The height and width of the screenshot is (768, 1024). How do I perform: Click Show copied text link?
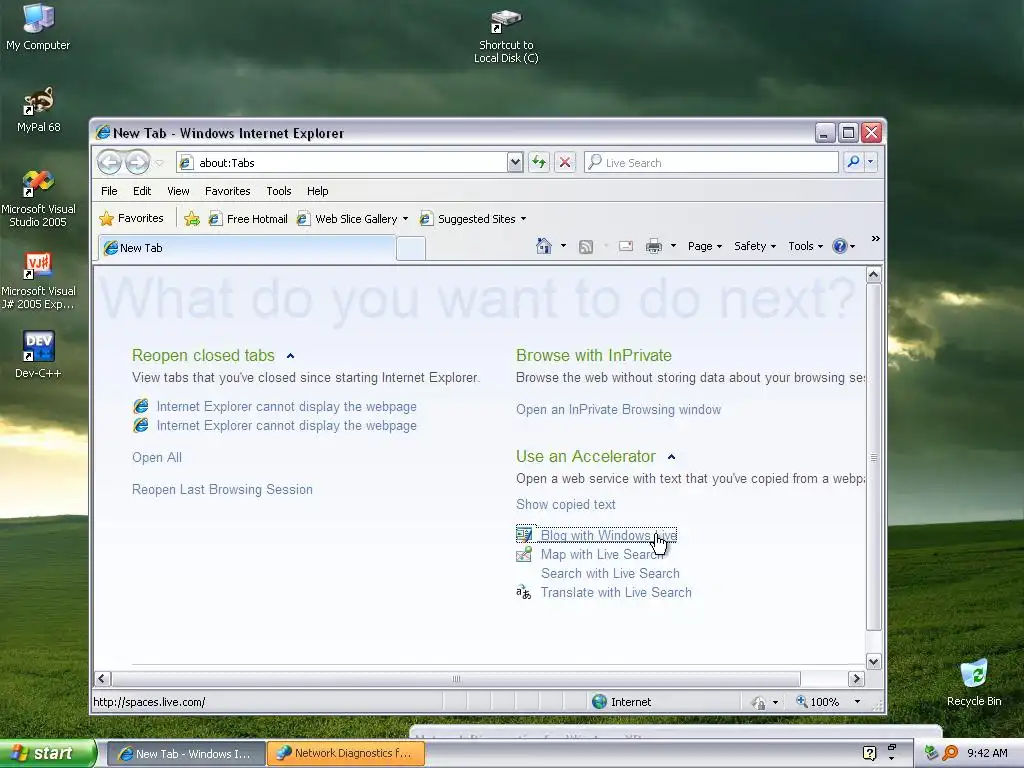tap(566, 505)
